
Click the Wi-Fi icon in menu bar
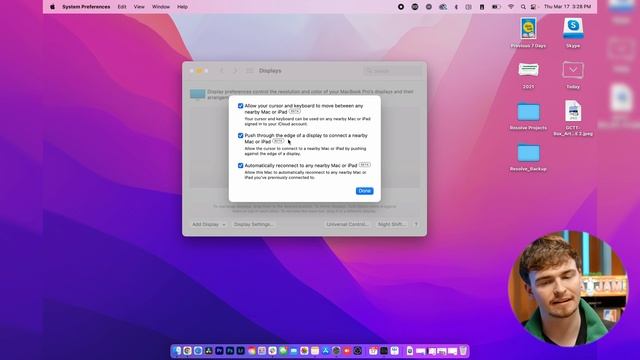coord(511,7)
